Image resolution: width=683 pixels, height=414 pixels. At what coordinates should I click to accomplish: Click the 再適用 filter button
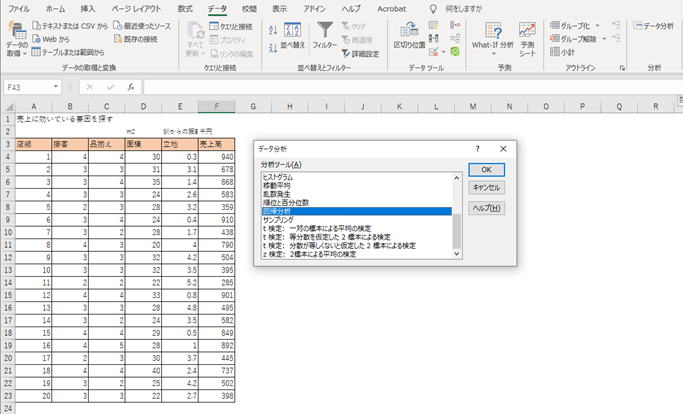[x=357, y=40]
